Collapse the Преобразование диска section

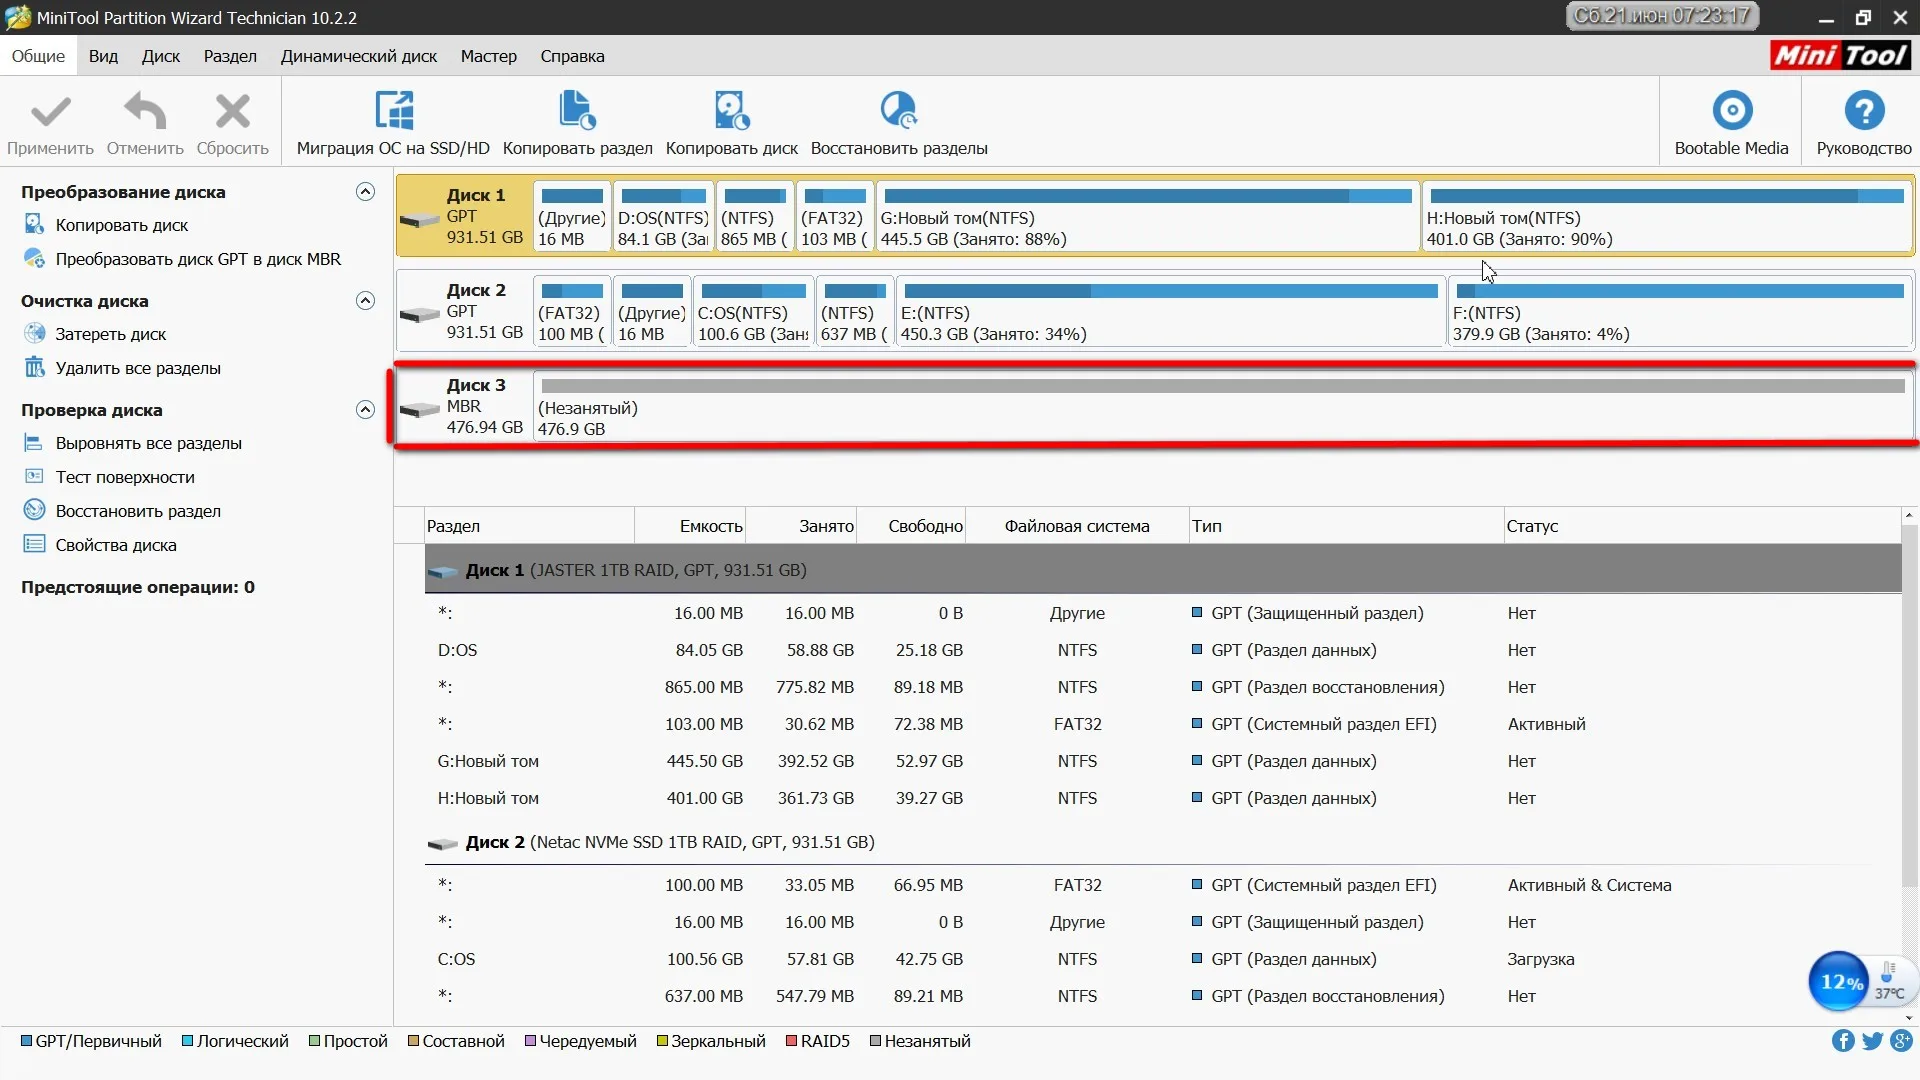366,192
